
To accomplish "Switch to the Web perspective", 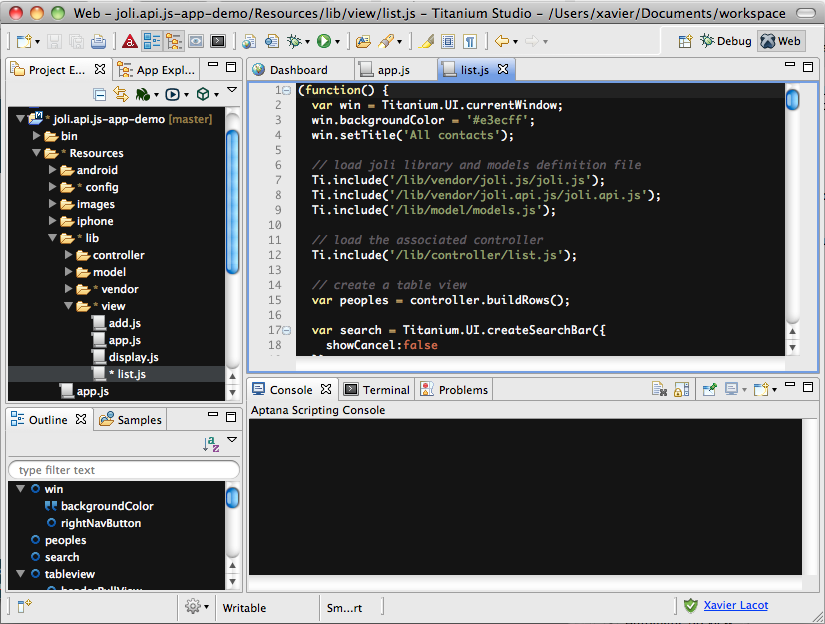I will (x=781, y=41).
